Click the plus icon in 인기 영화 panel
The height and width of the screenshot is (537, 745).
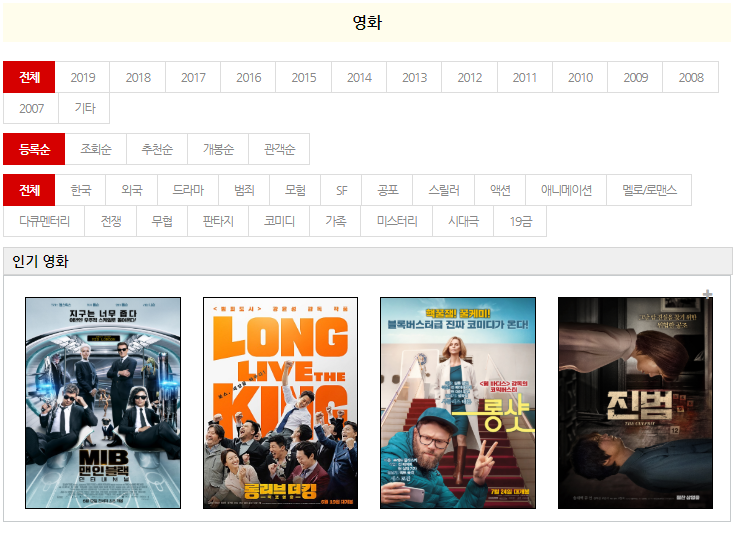click(707, 294)
